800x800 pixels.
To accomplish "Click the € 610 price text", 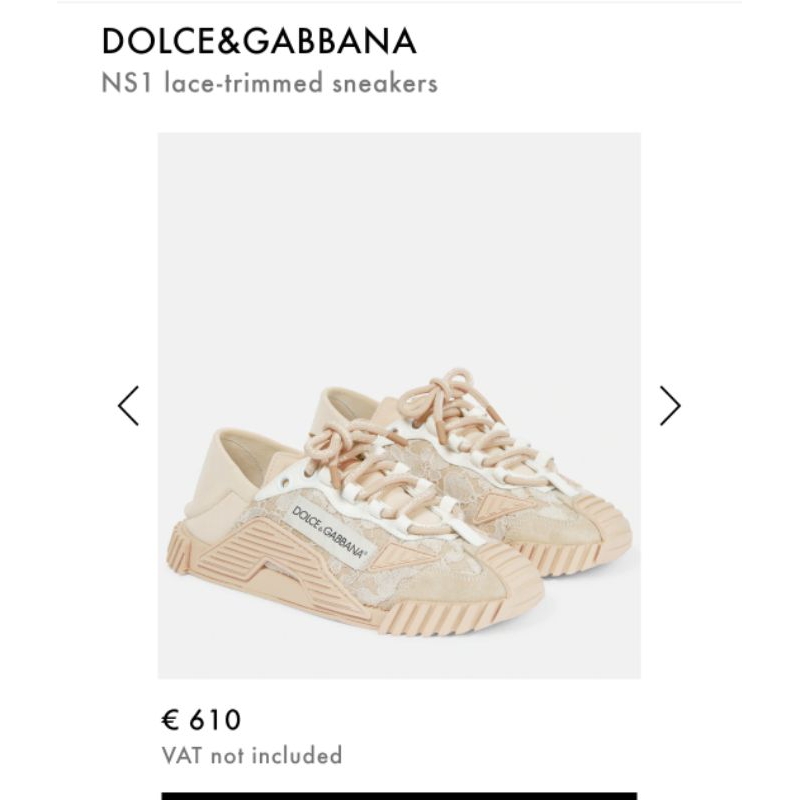I will [201, 720].
